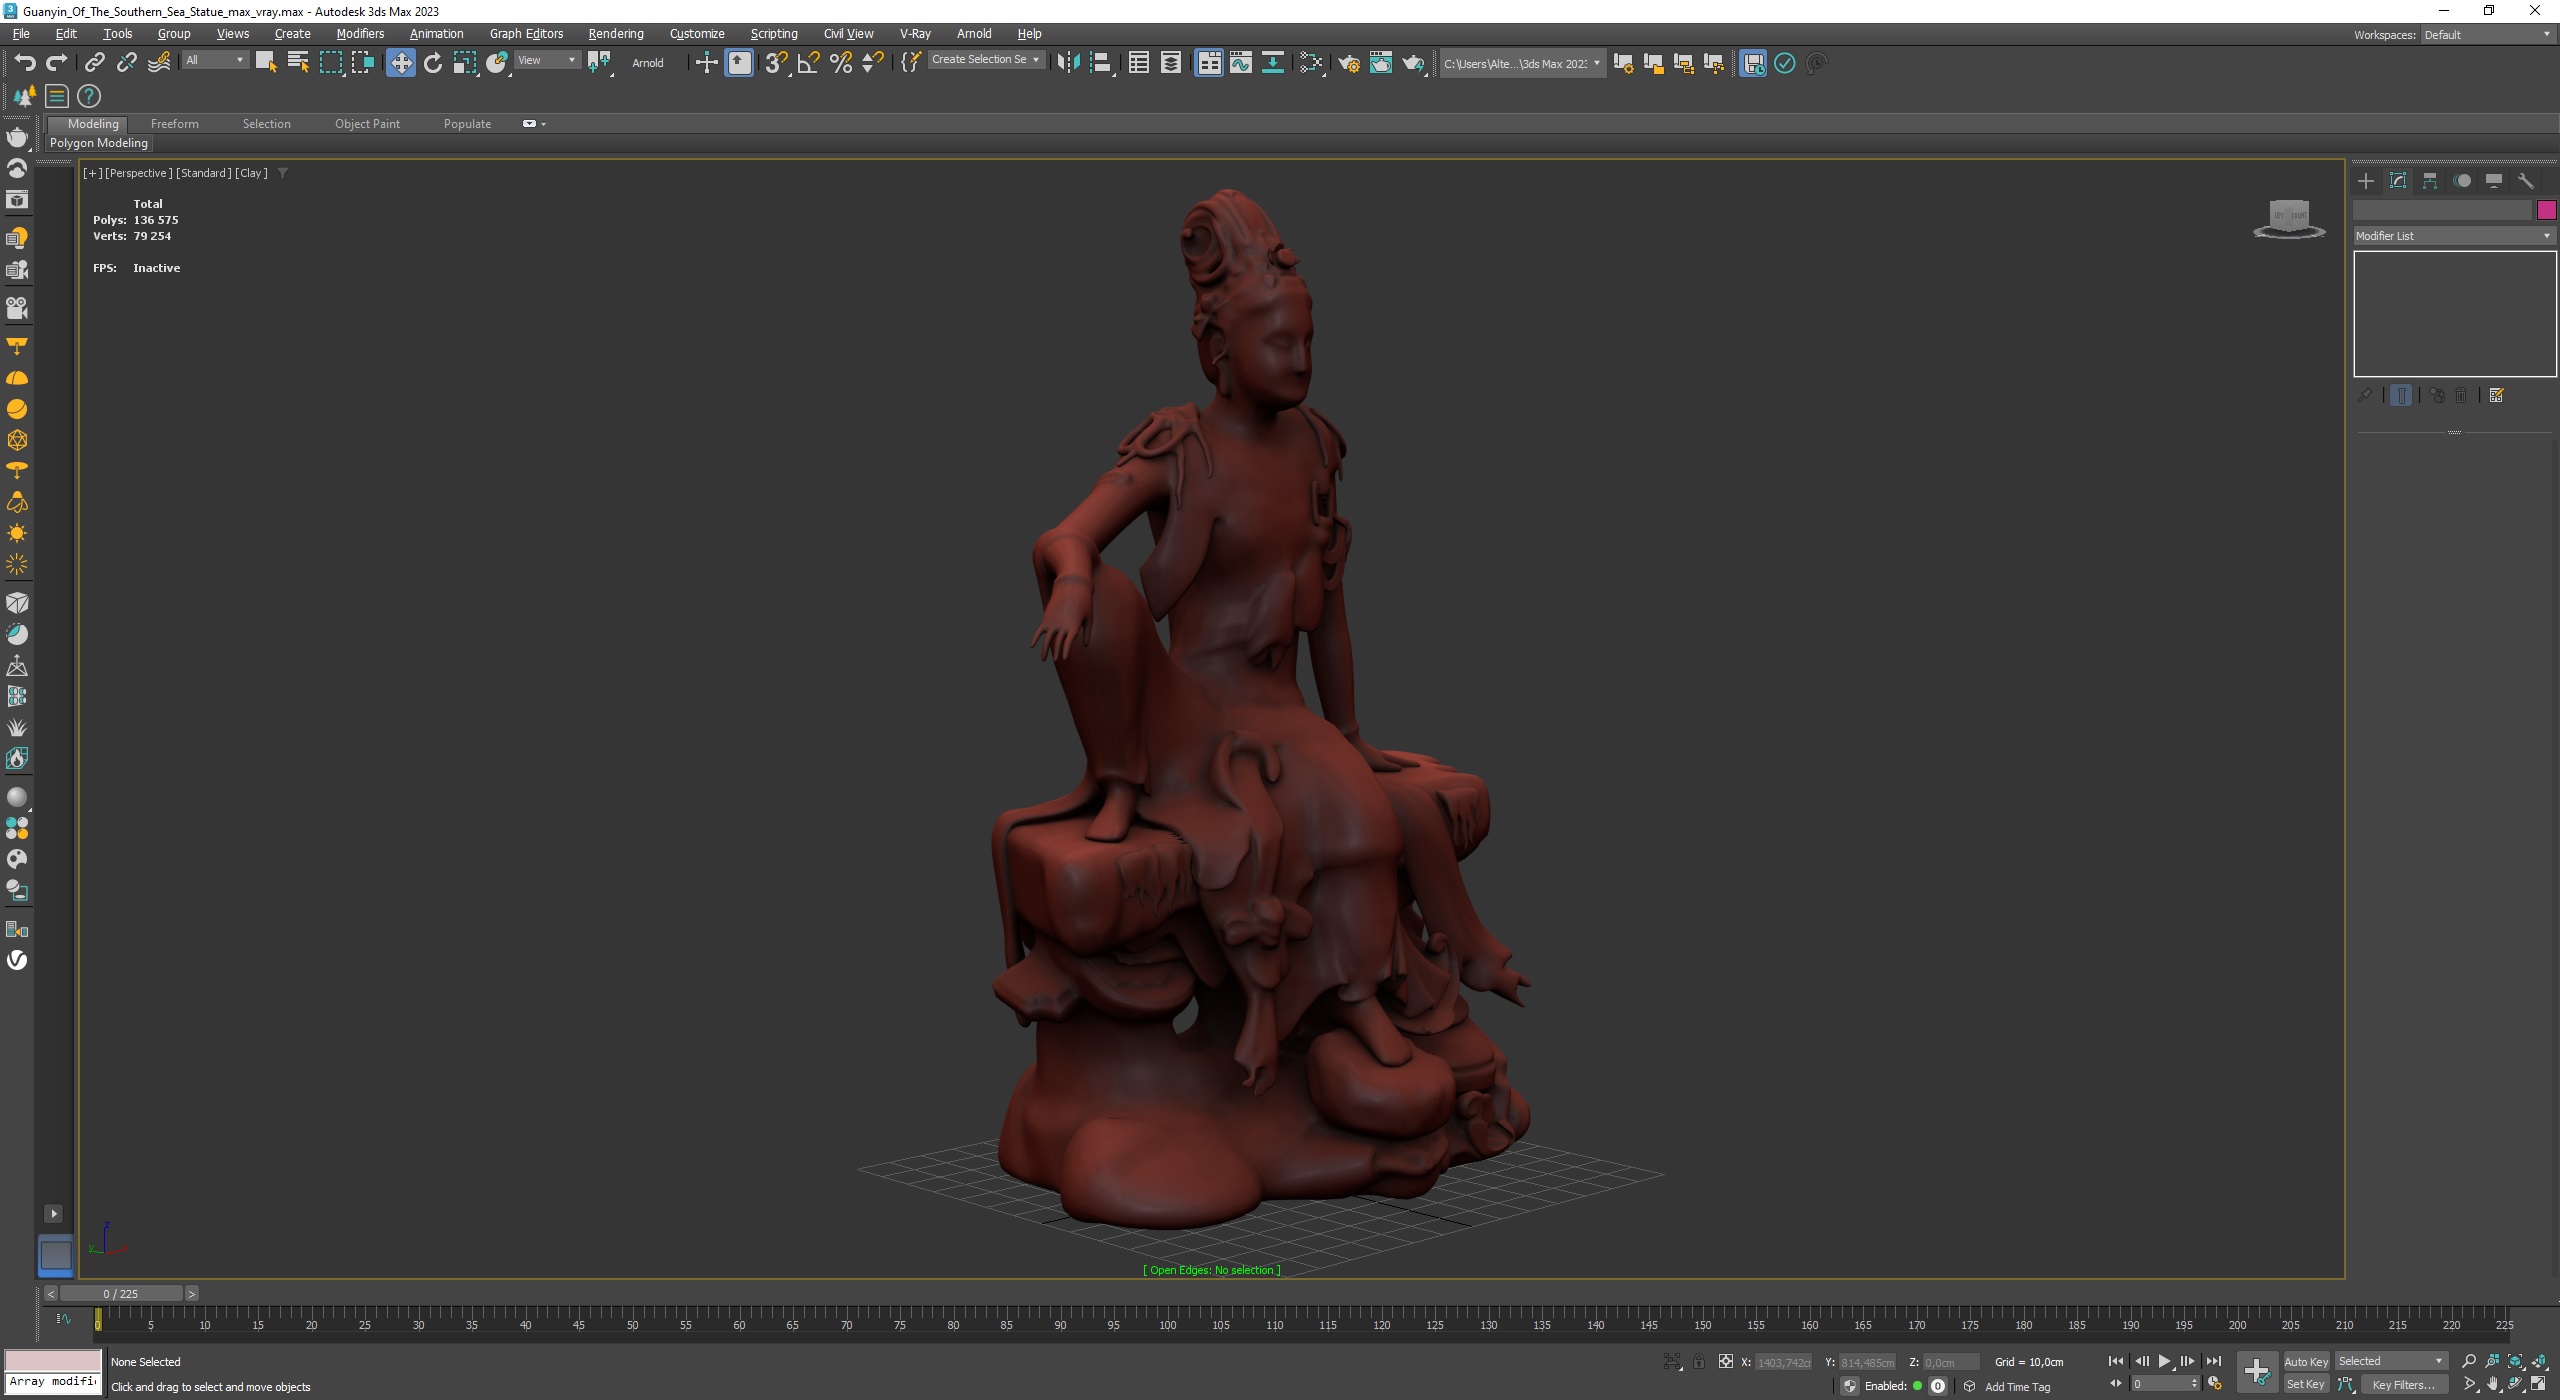Click the object name input field

[2442, 209]
